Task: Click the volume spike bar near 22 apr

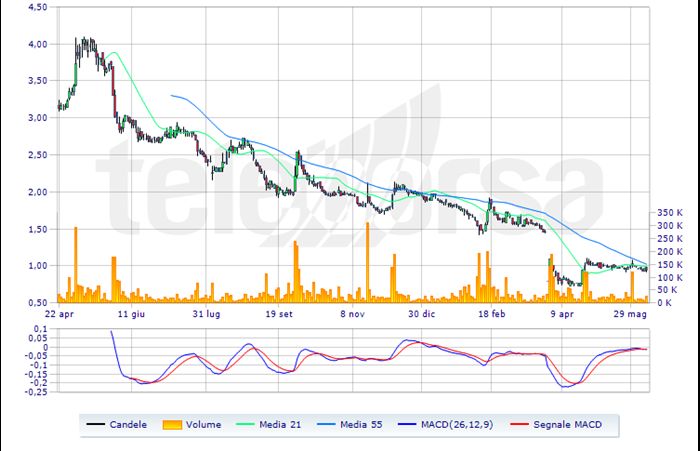Action: coord(75,265)
